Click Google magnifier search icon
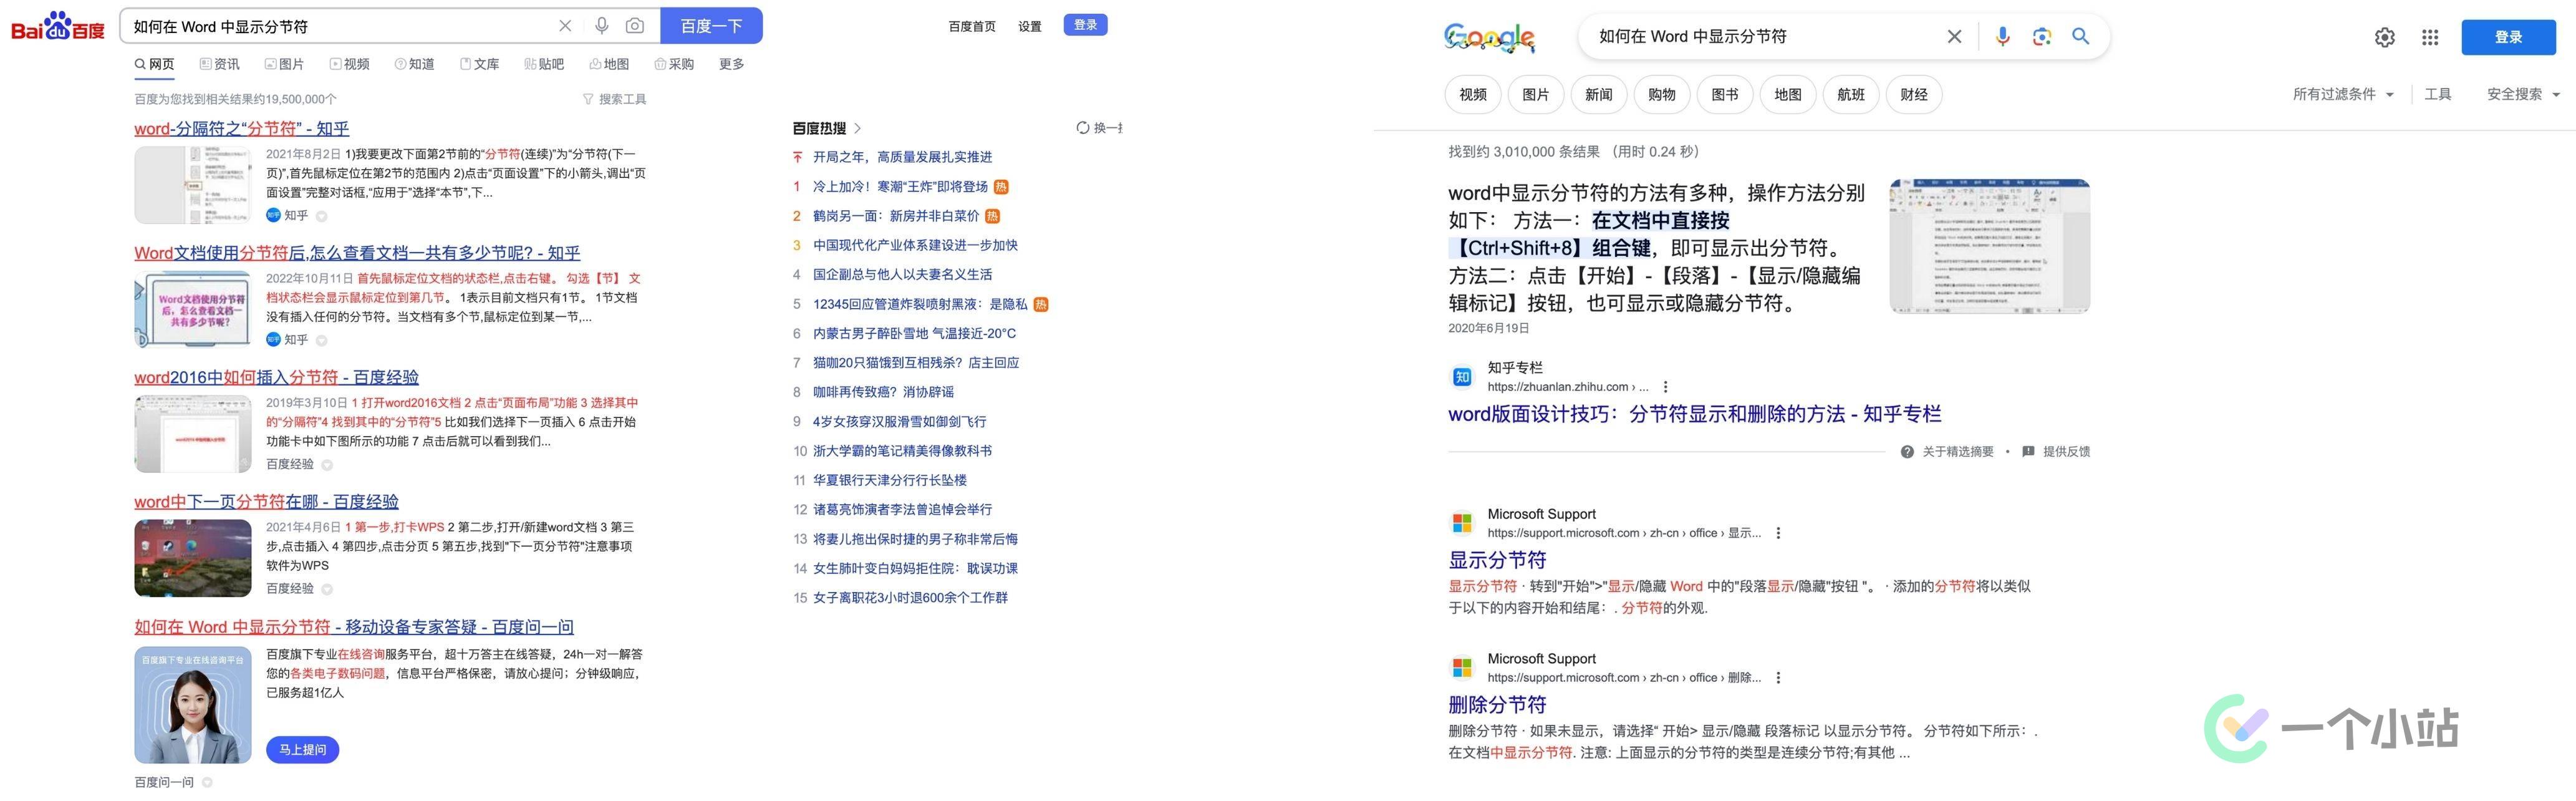The image size is (2576, 801). pos(2081,37)
